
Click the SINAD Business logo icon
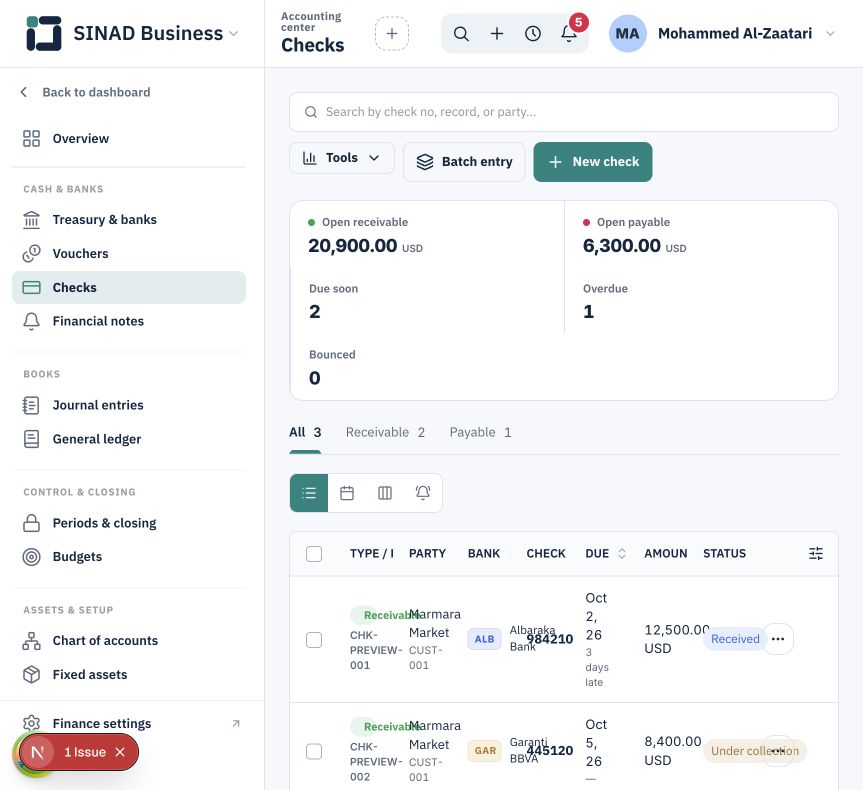[x=43, y=33]
